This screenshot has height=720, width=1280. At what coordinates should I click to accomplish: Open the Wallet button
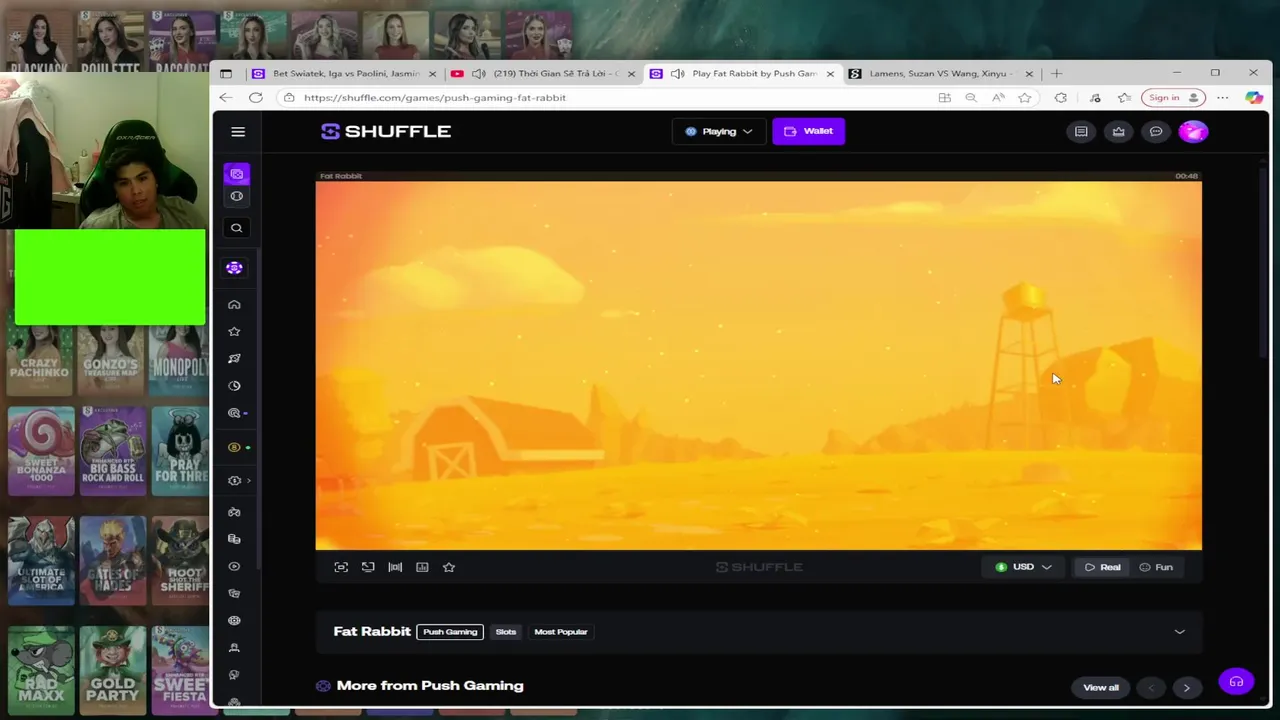[808, 131]
